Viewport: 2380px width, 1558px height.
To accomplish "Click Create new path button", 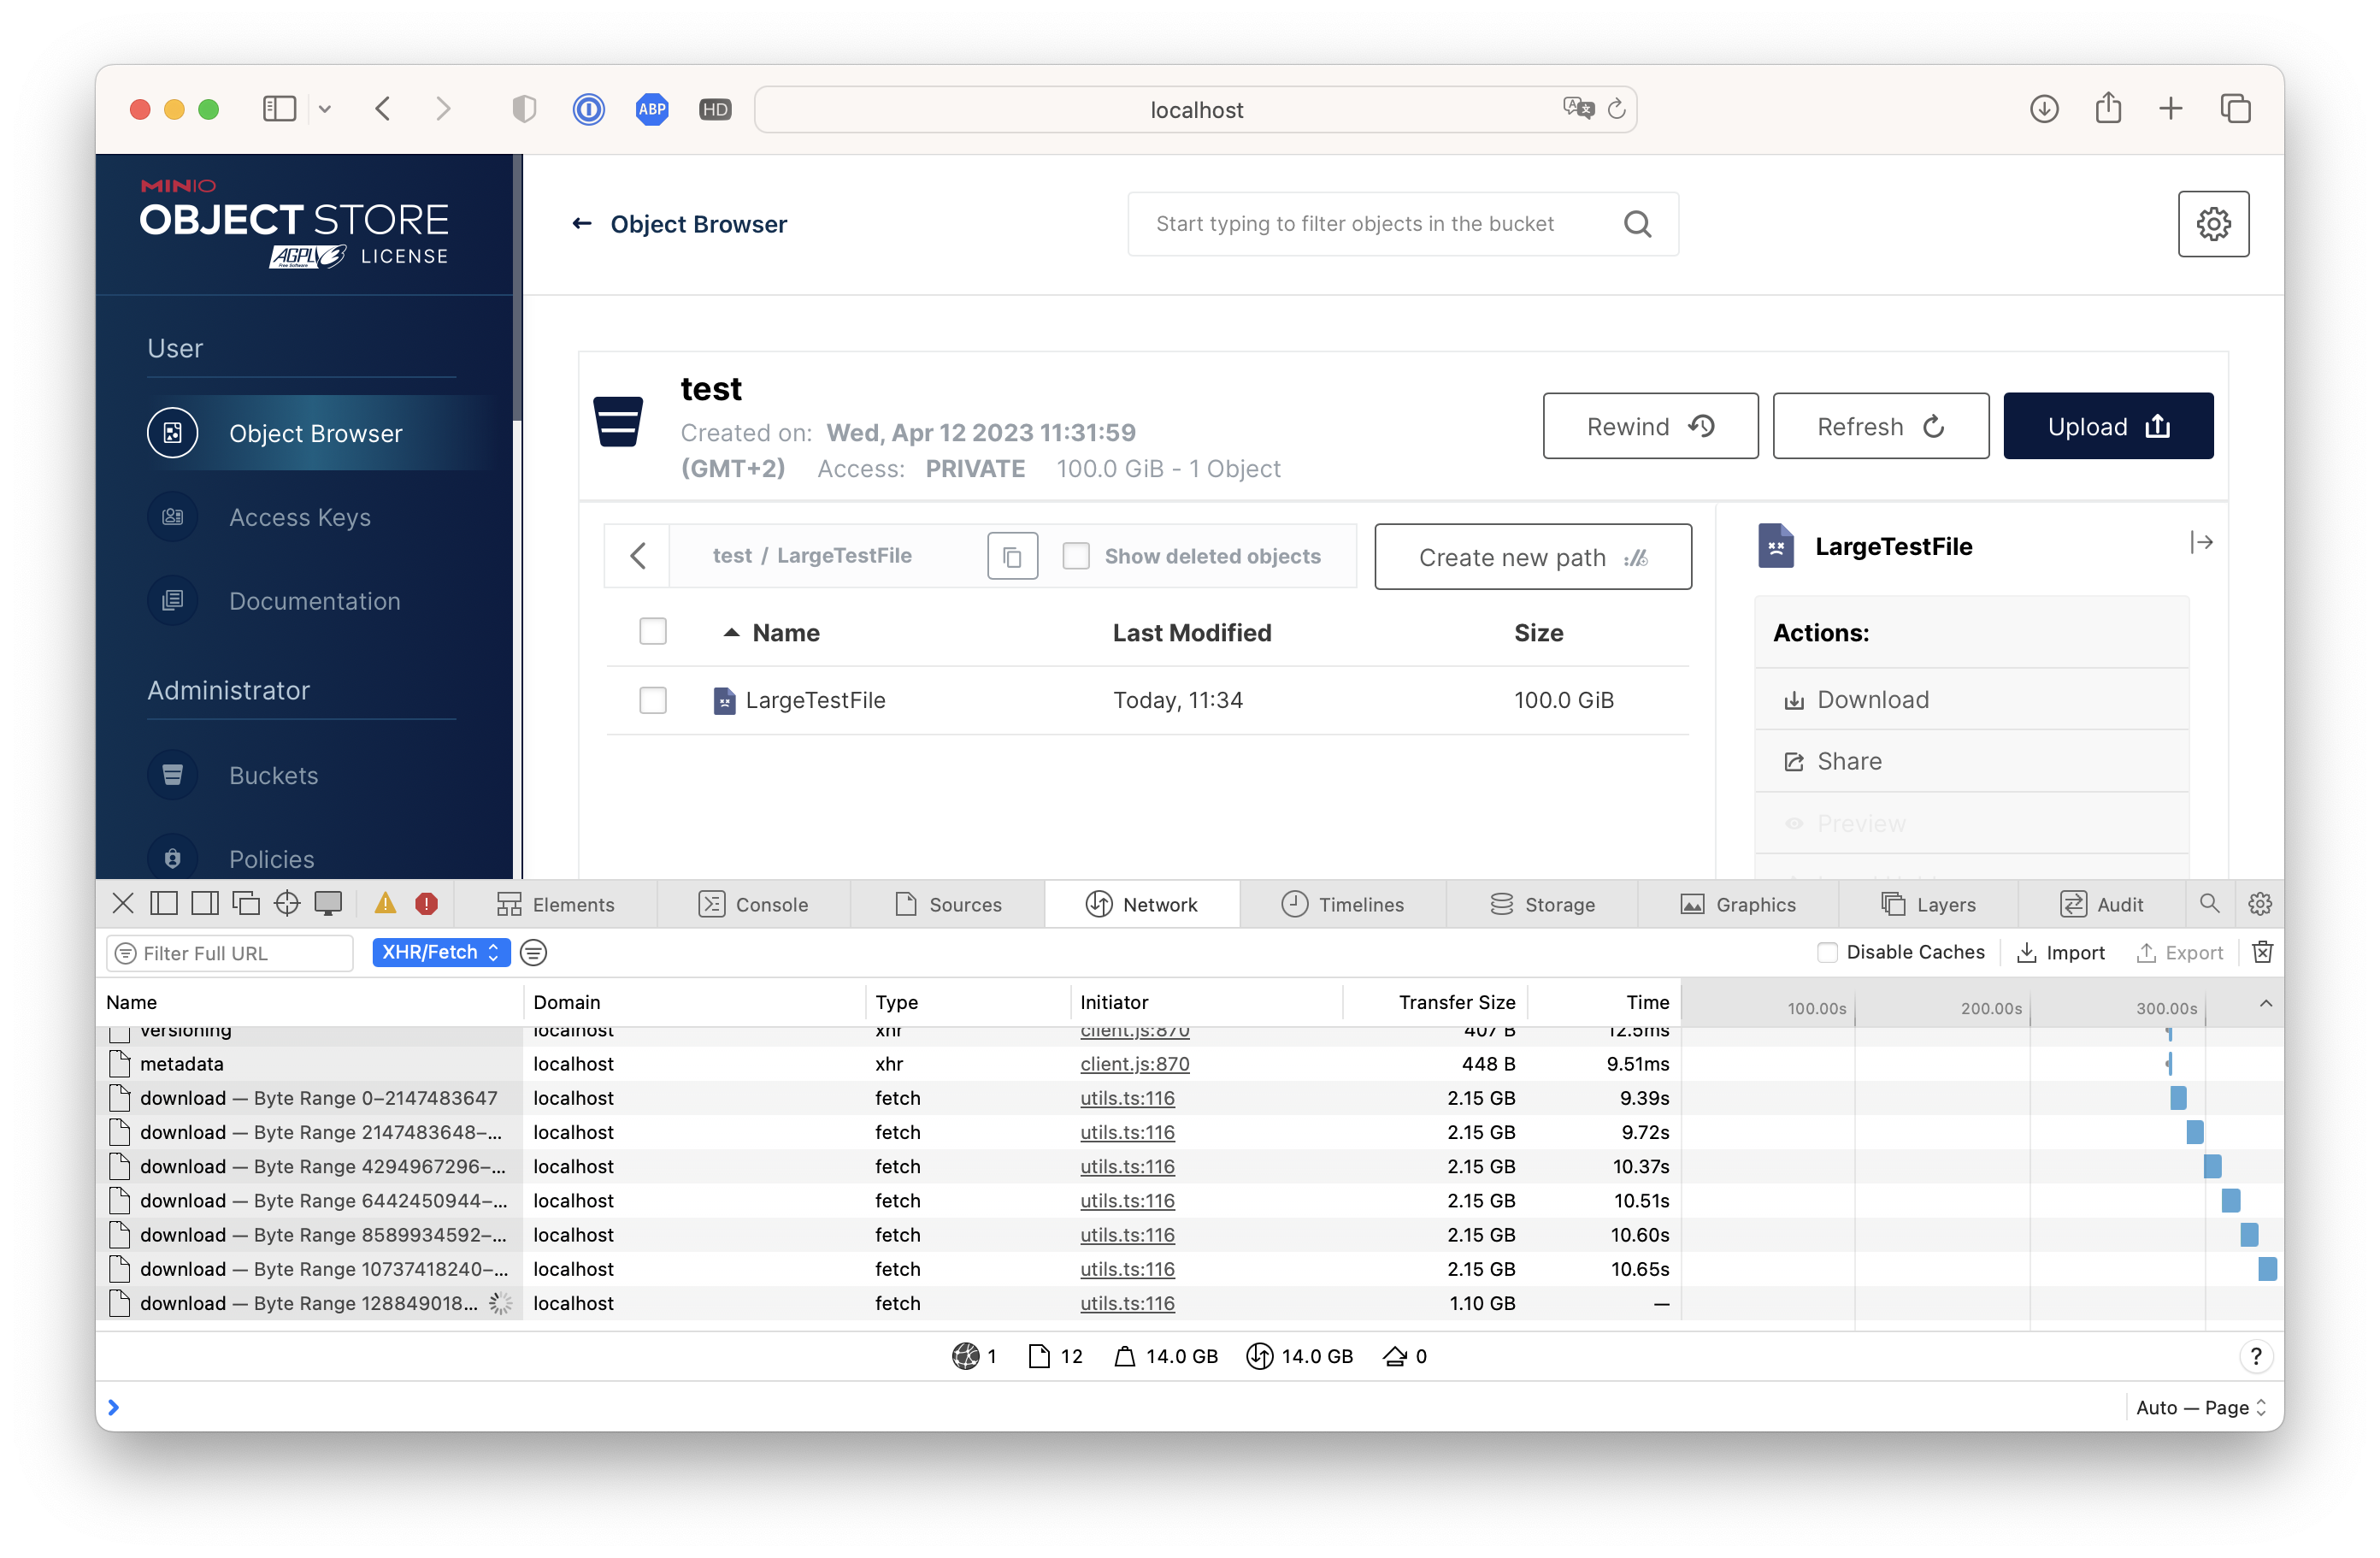I will tap(1532, 557).
